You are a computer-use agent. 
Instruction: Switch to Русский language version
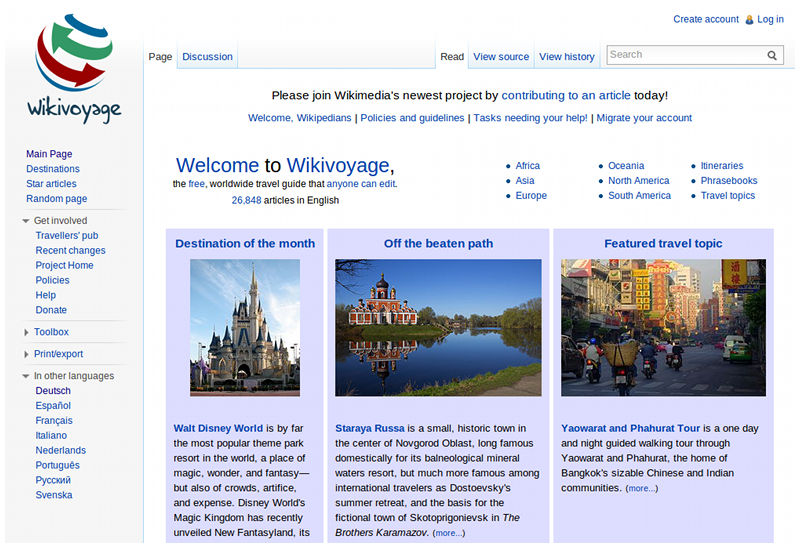[x=53, y=480]
